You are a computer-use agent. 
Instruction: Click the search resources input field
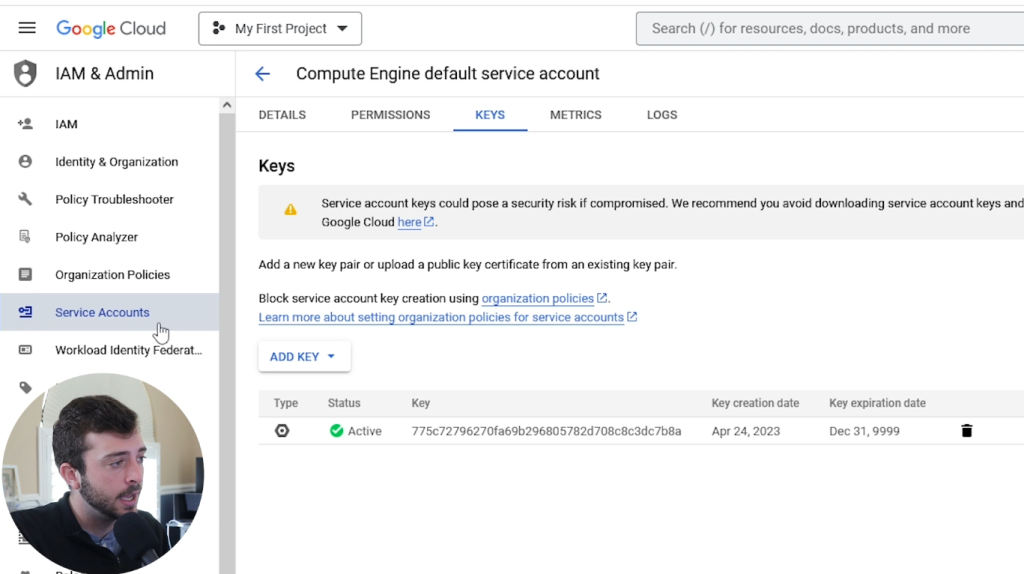(x=830, y=29)
